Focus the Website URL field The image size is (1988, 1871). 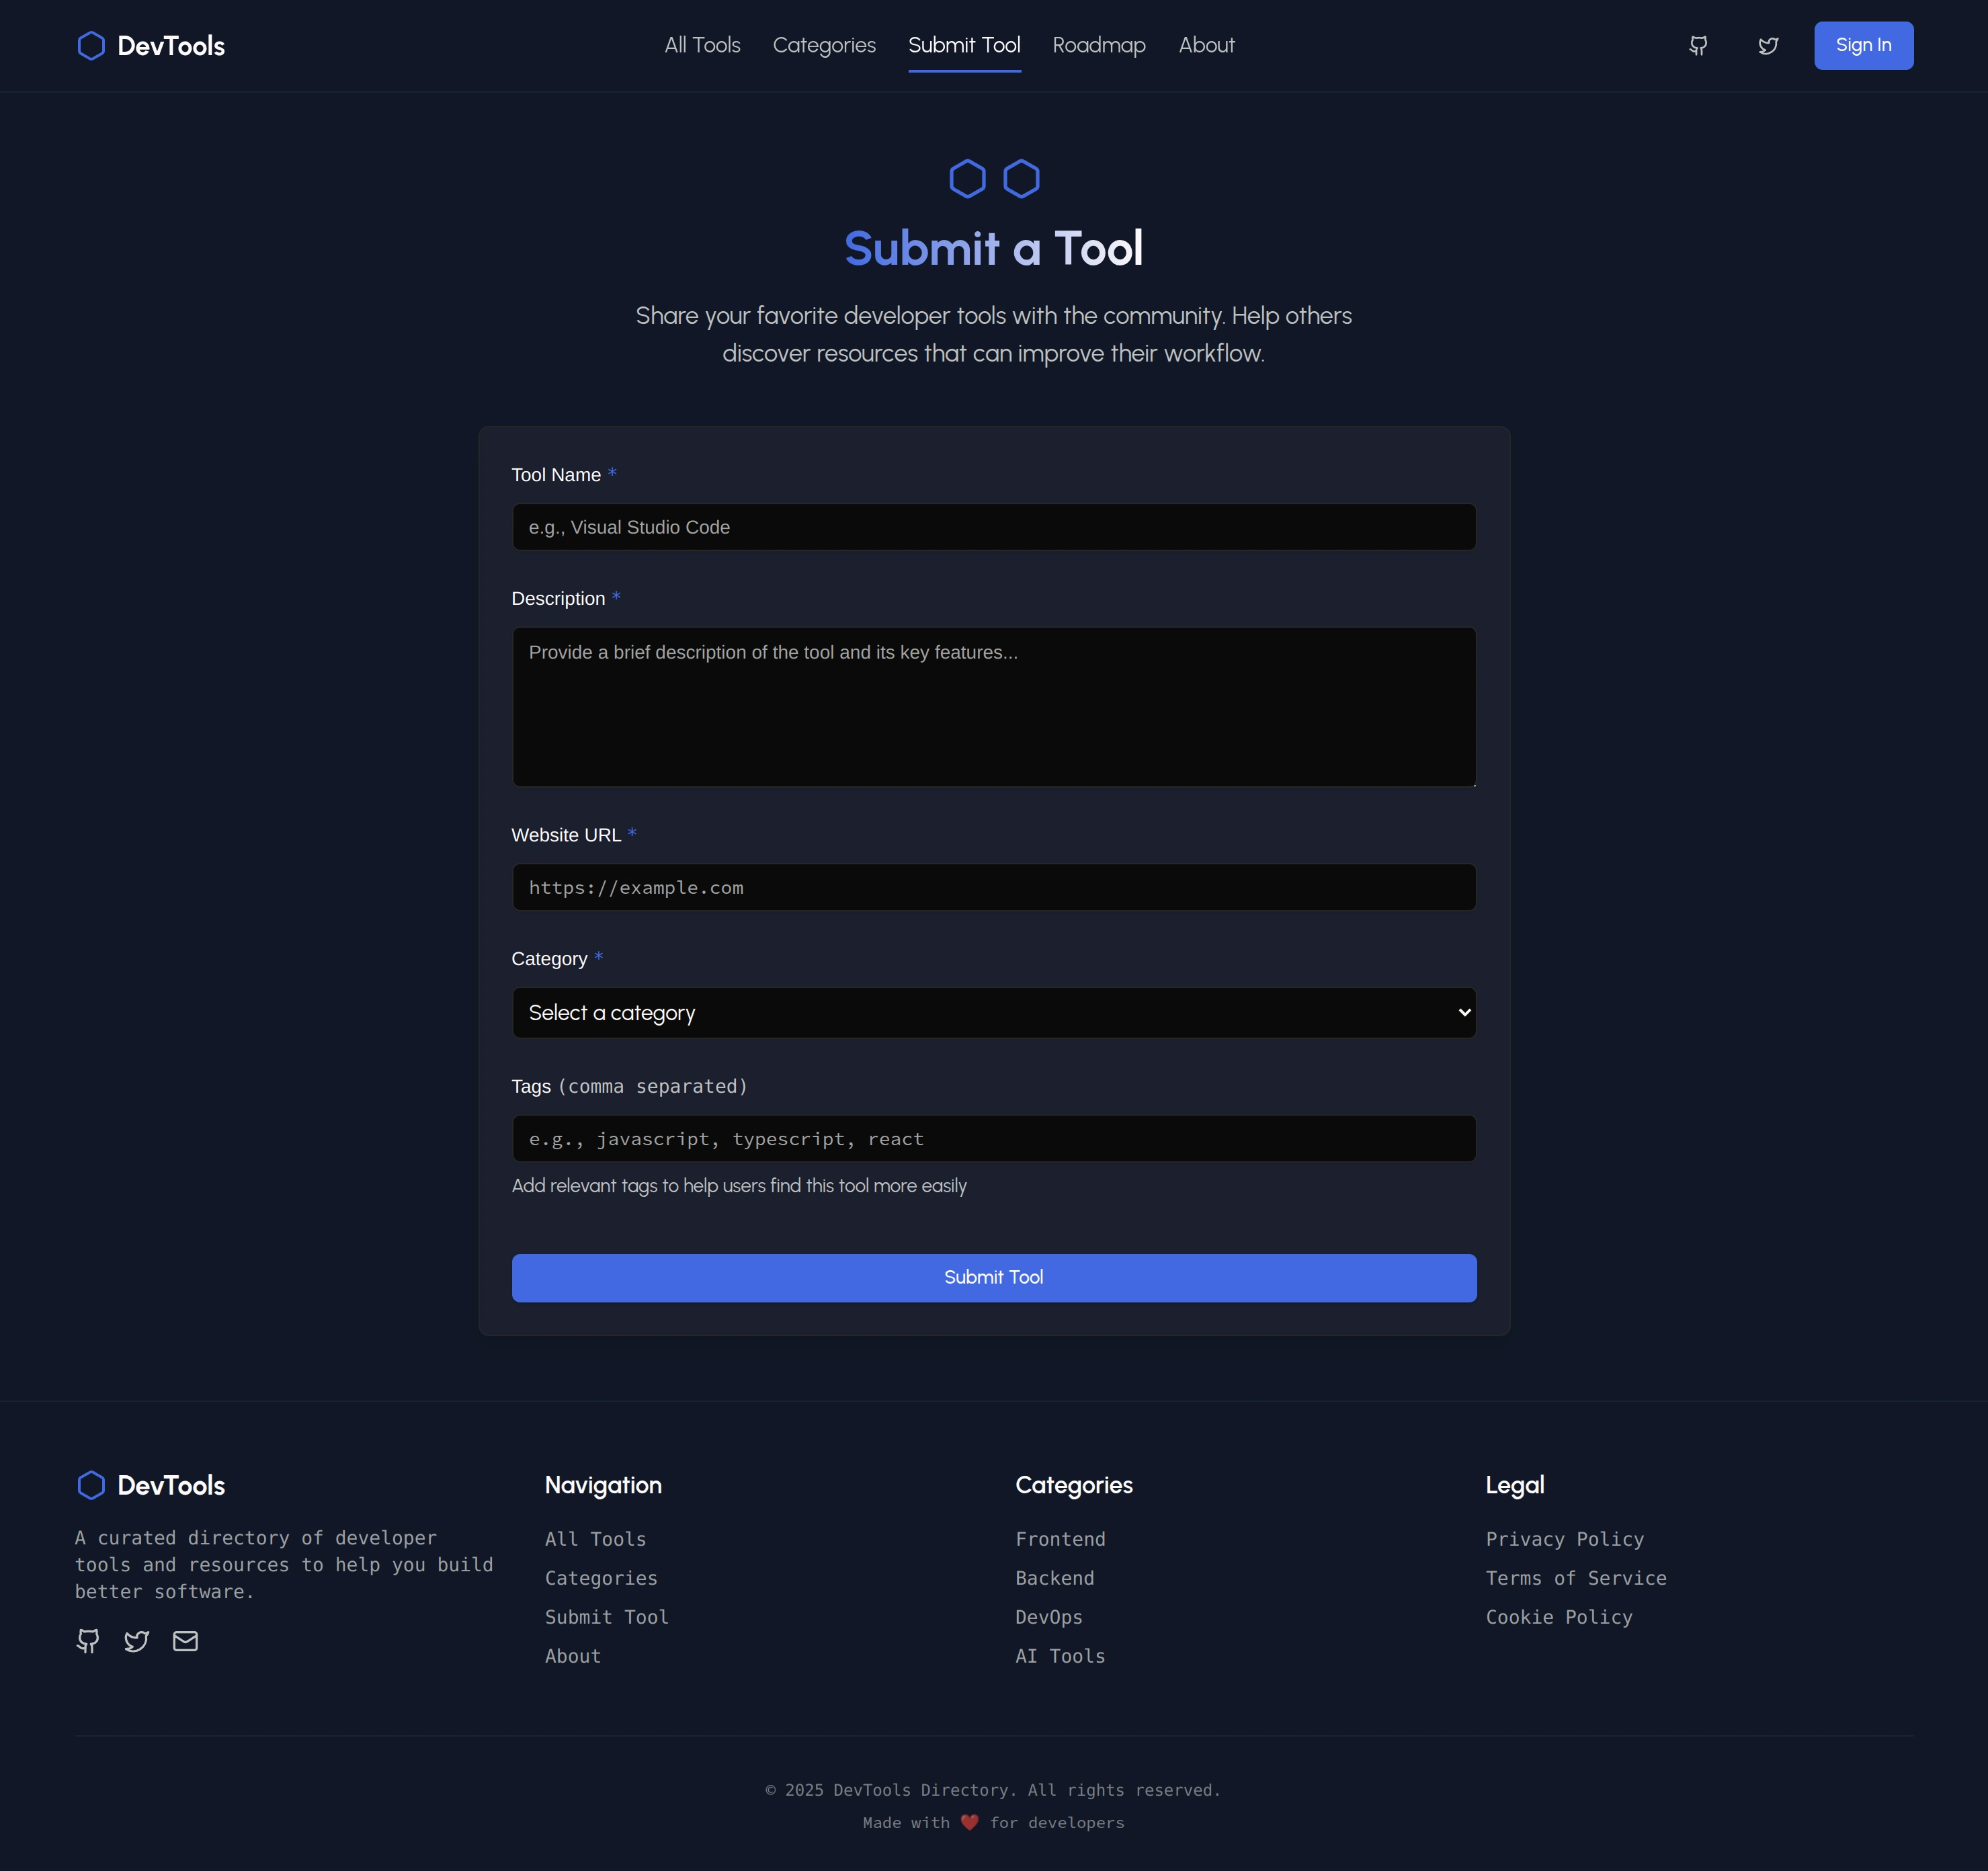click(994, 887)
